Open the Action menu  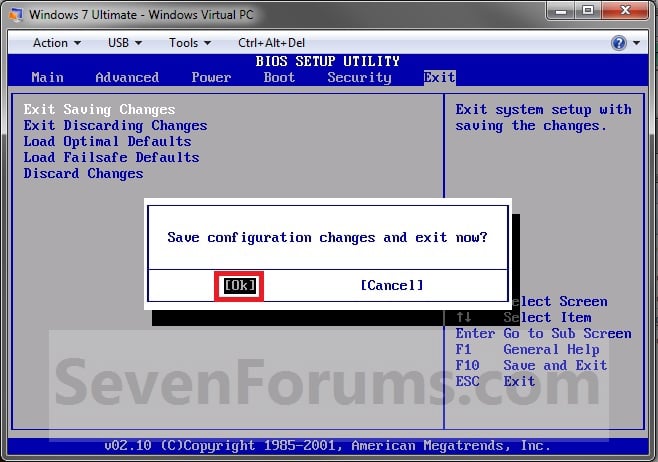pyautogui.click(x=57, y=43)
